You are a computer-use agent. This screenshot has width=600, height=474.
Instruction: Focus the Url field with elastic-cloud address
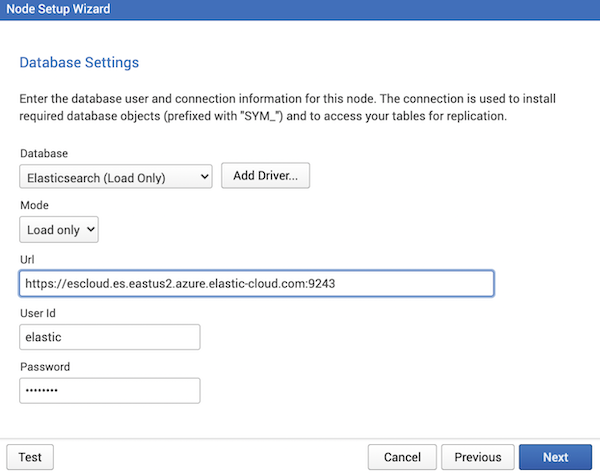pos(256,283)
